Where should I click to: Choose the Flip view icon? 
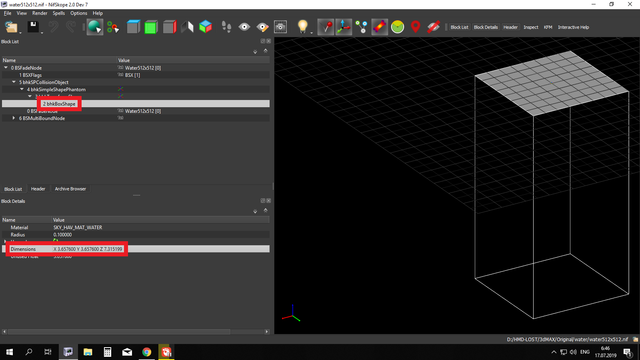point(187,27)
